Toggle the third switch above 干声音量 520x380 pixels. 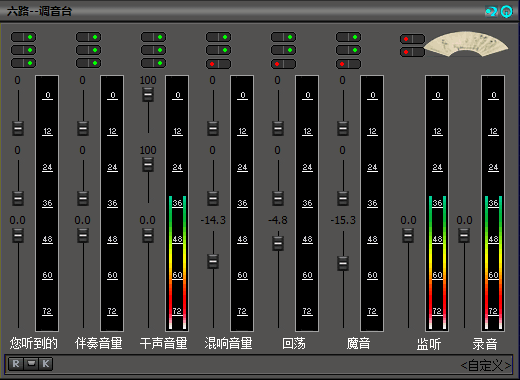click(x=153, y=63)
